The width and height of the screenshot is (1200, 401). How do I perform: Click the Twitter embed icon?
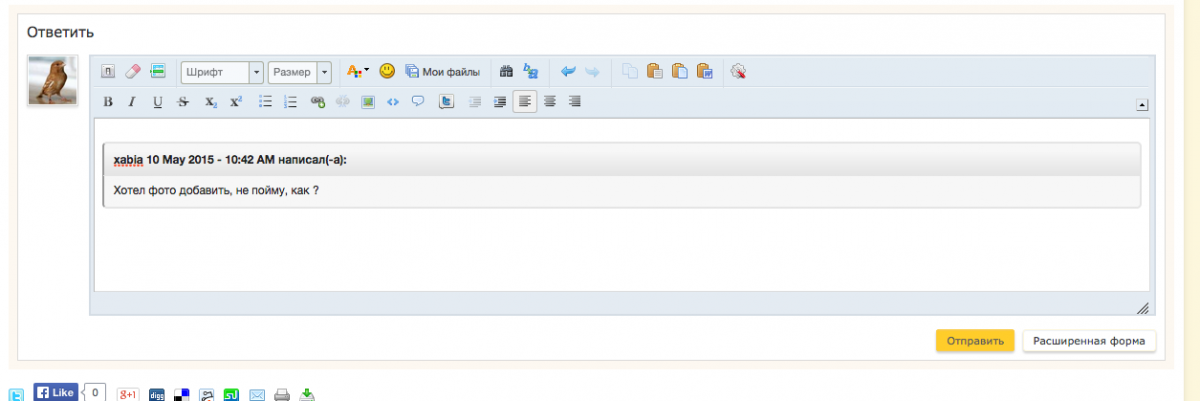click(446, 102)
